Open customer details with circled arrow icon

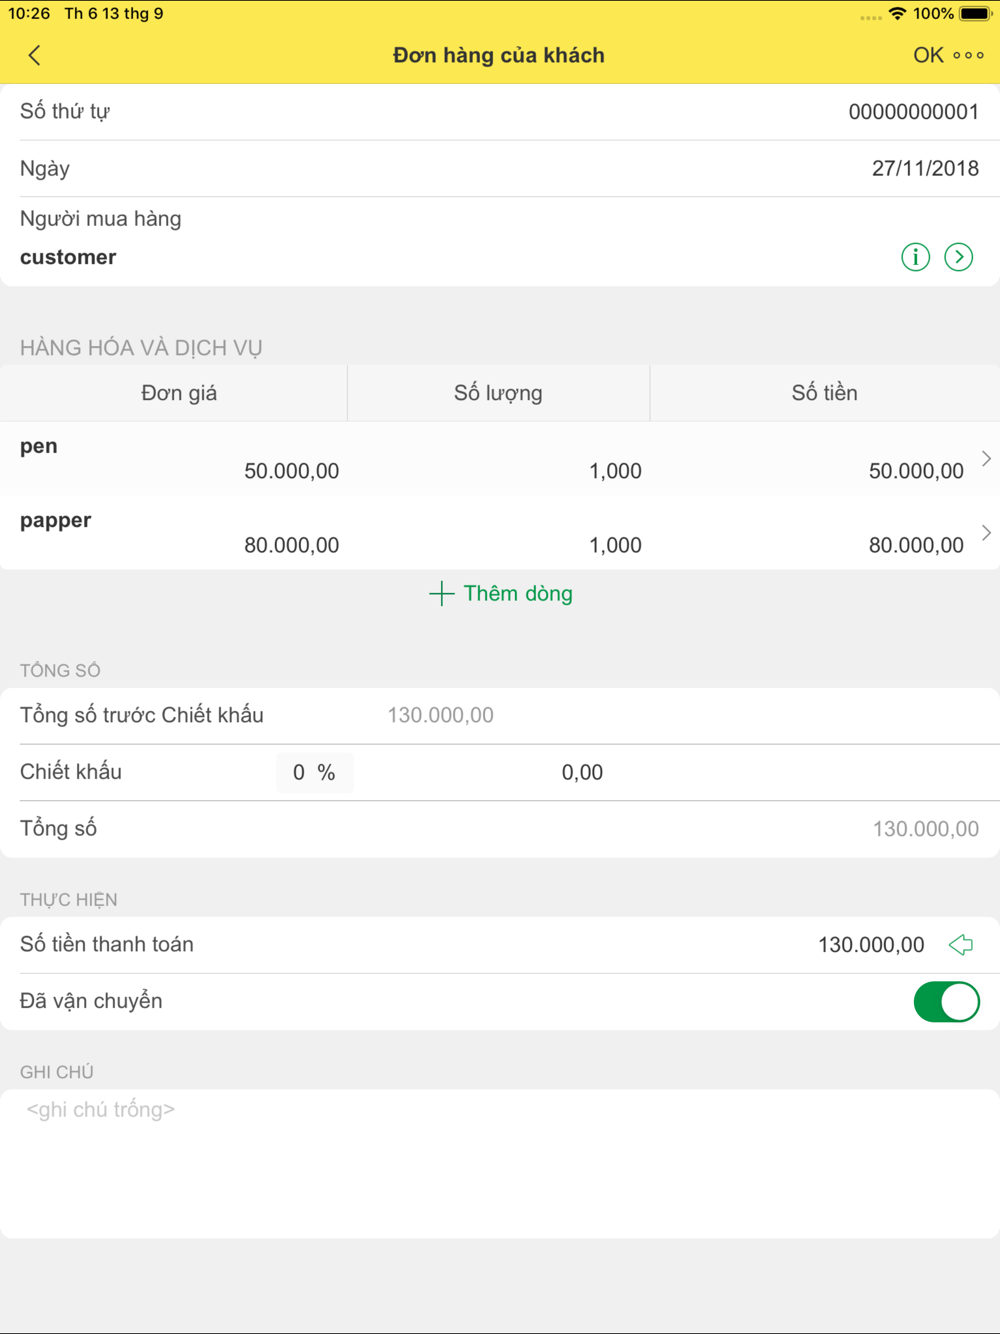coord(959,257)
